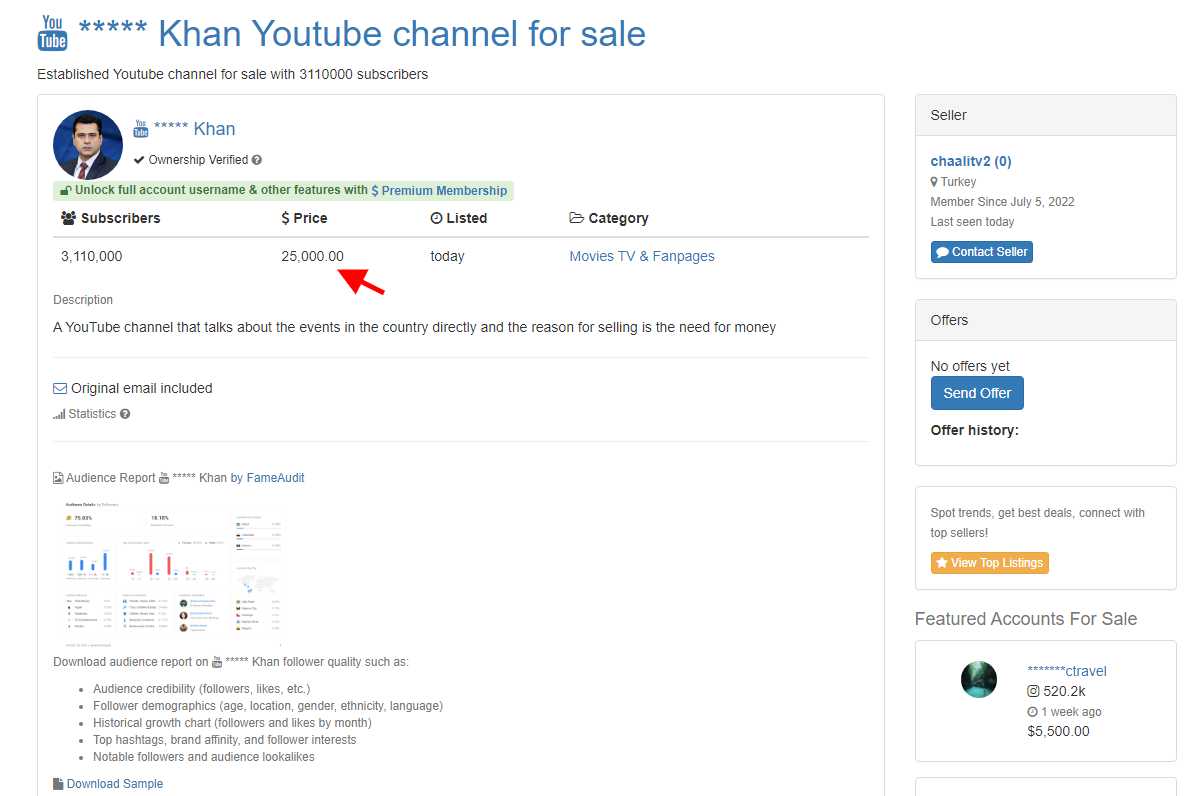The width and height of the screenshot is (1187, 796).
Task: Open seller profile chaalitv2 (0)
Action: (x=970, y=161)
